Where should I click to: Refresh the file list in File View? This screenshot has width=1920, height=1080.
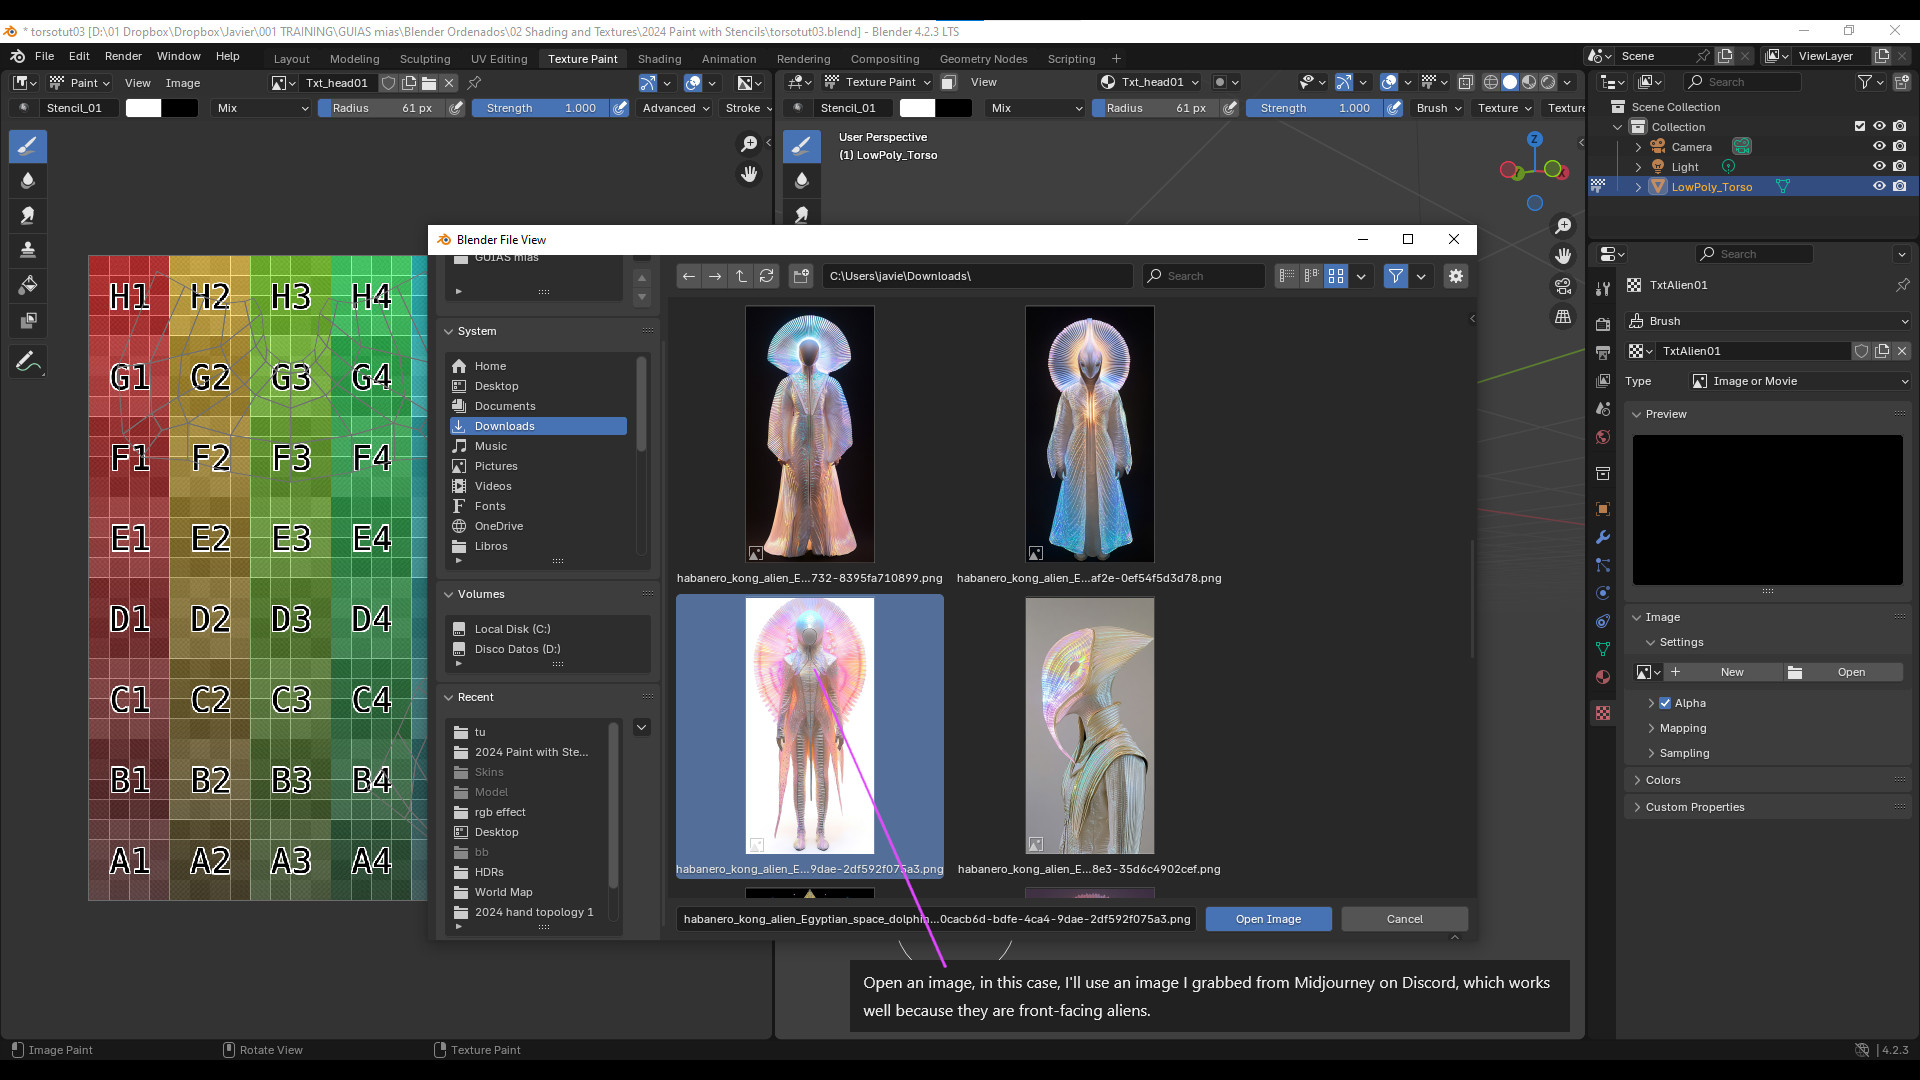(x=767, y=276)
